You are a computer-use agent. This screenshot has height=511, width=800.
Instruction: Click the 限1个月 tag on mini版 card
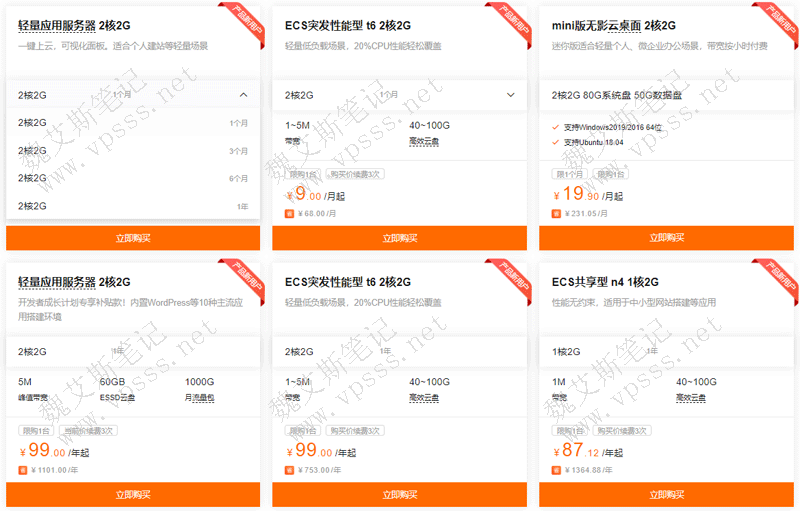point(570,174)
